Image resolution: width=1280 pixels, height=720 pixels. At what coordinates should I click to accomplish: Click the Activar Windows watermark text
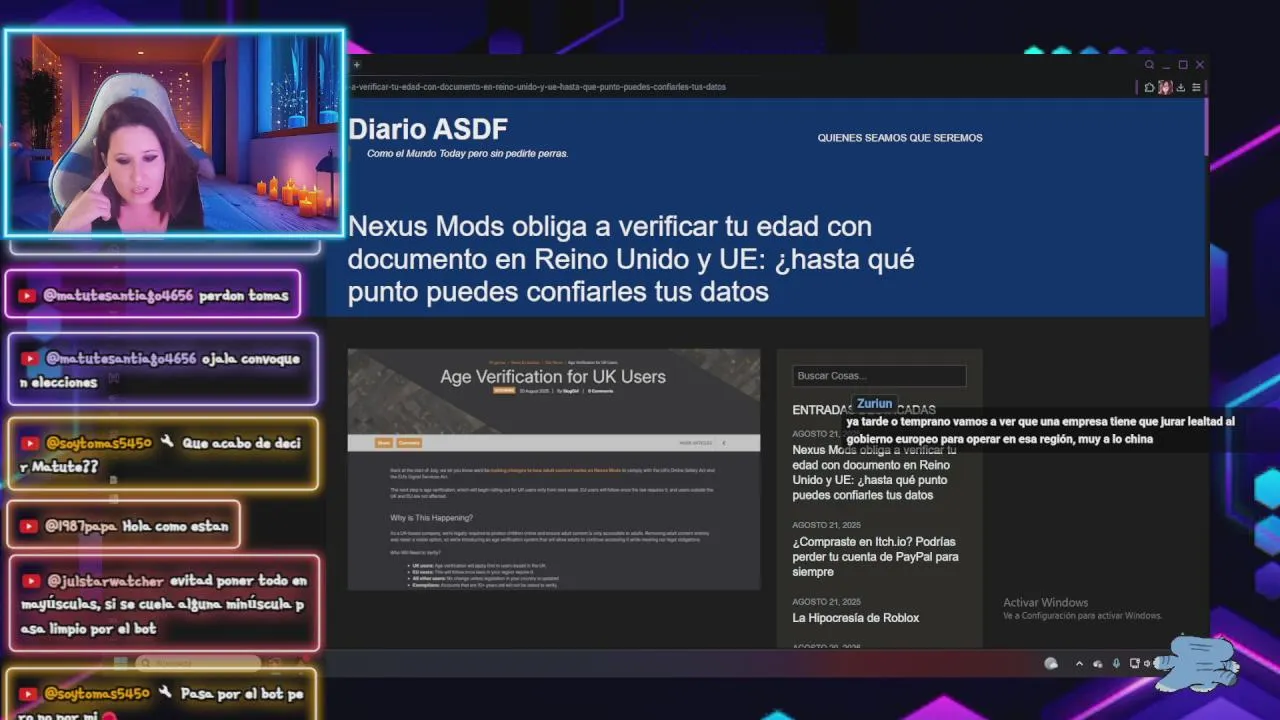(1046, 603)
